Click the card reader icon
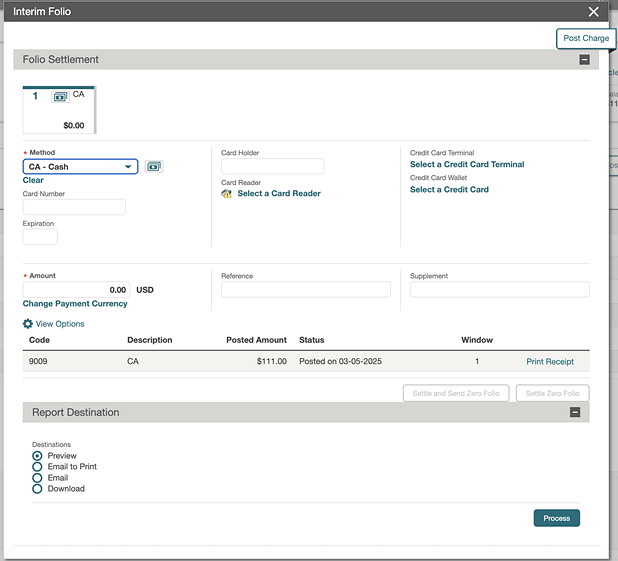This screenshot has width=618, height=561. pos(227,194)
